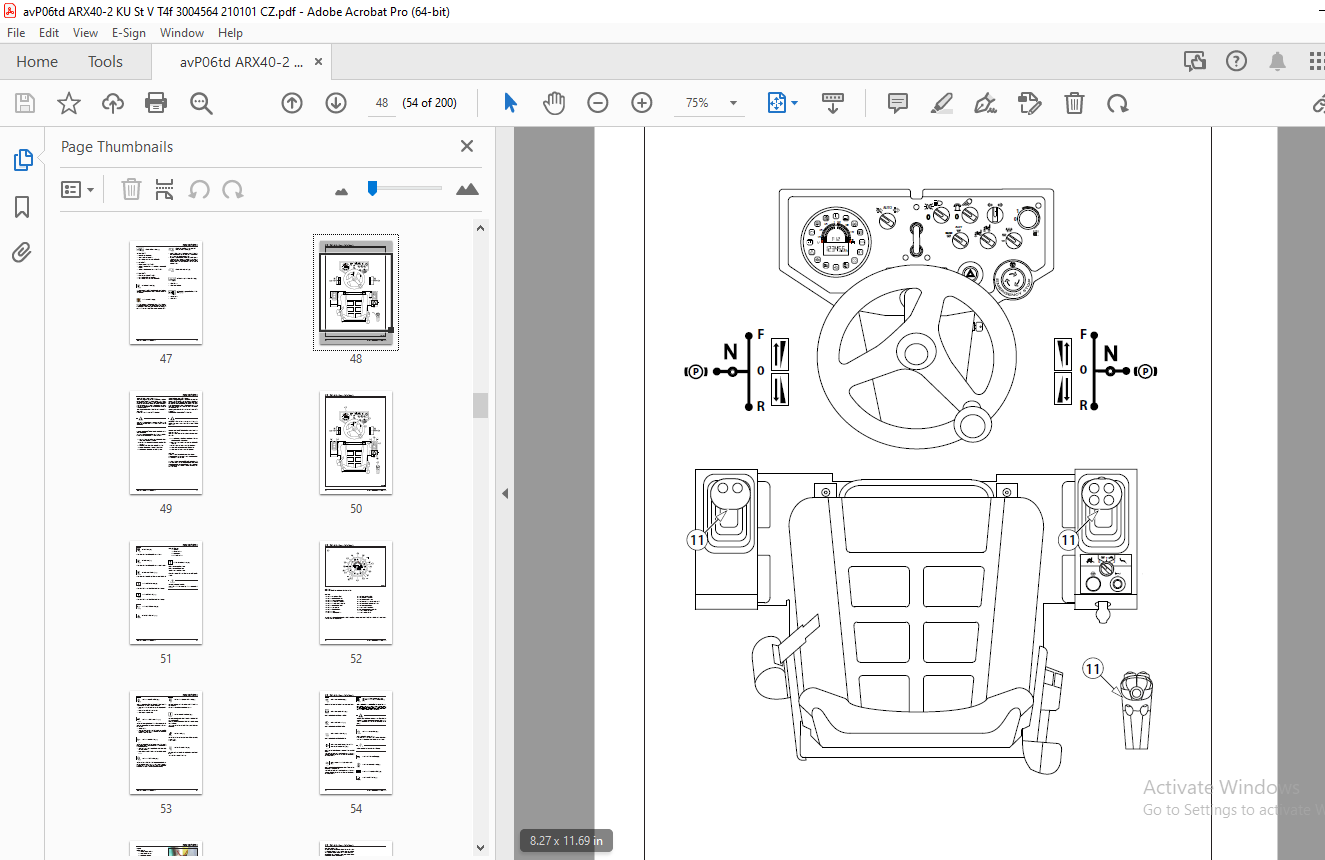Screen dimensions: 1325x860
Task: Click the thumbnails scrollbar handle
Action: tap(481, 405)
